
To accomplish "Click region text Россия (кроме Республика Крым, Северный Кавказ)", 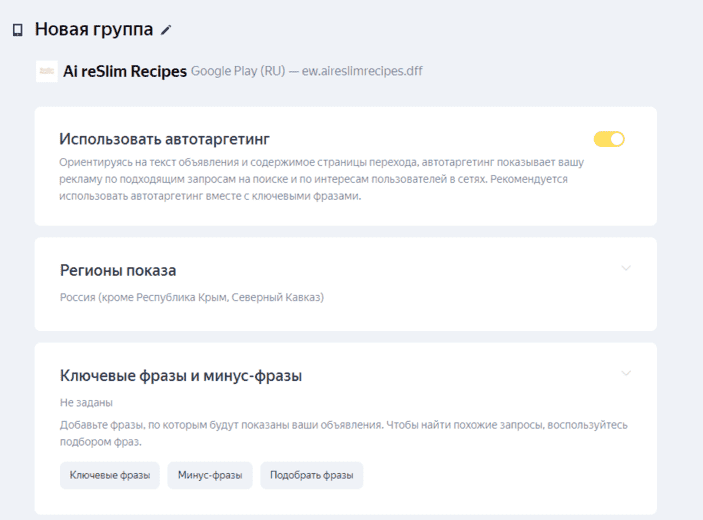I will pos(192,297).
